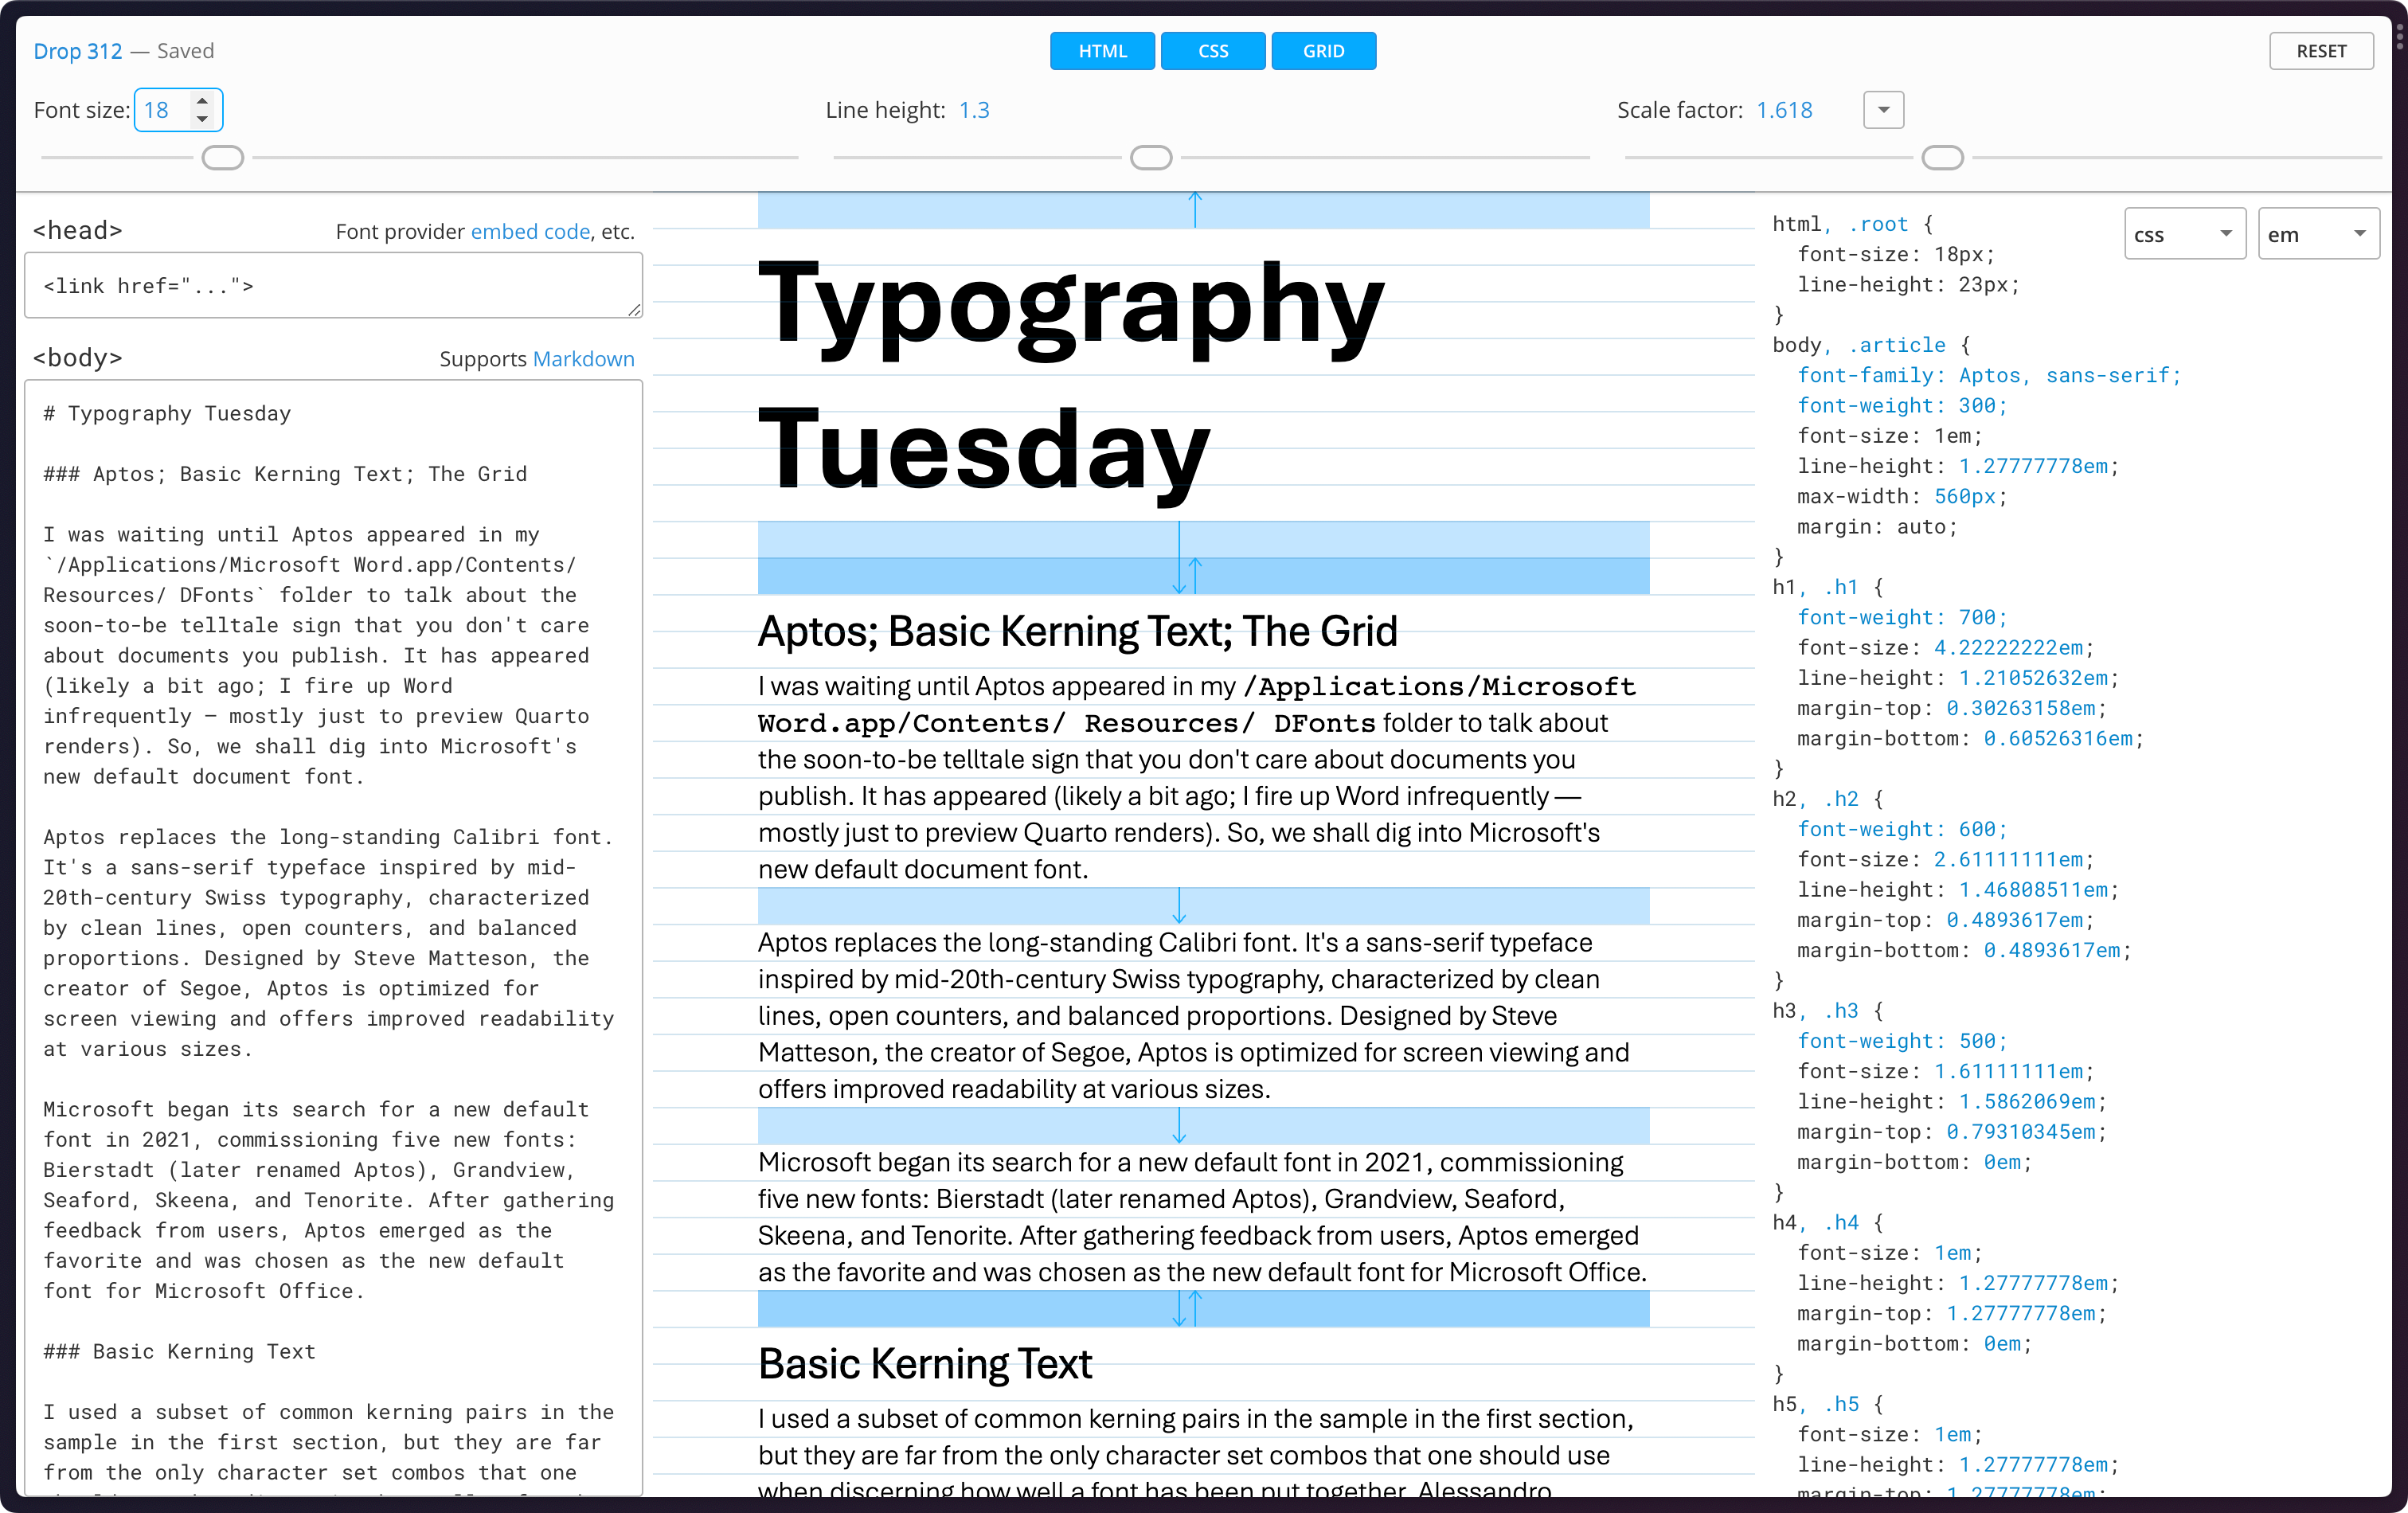
Task: Click the RESET button
Action: point(2320,51)
